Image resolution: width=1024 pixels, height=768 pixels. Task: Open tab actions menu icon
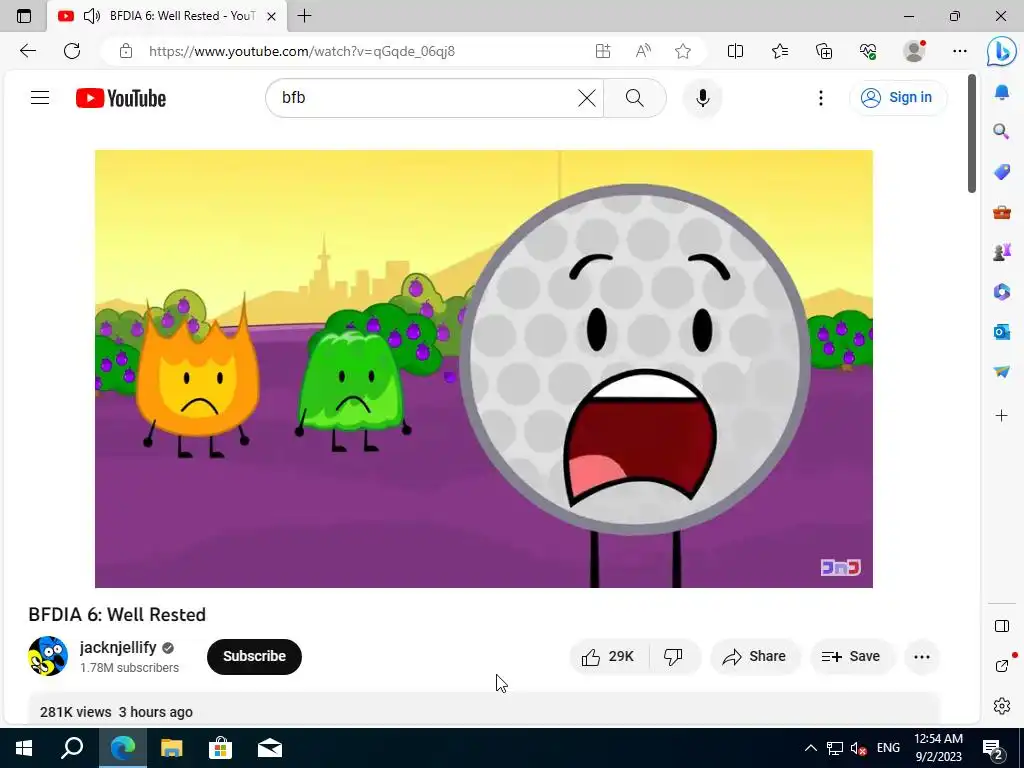pos(24,16)
